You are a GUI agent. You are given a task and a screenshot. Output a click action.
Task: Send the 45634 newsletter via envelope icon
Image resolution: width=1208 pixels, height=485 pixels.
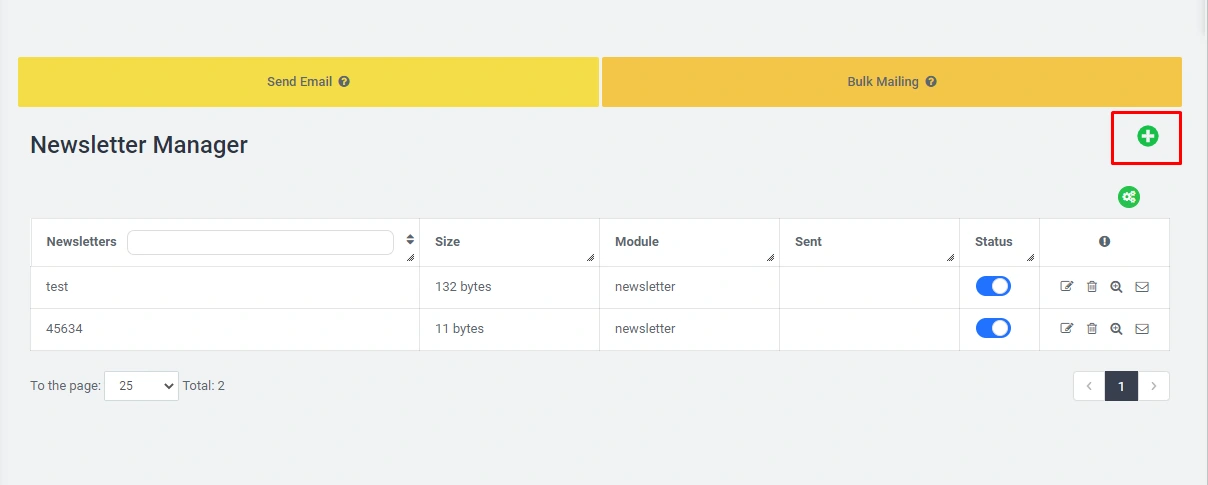click(1142, 328)
